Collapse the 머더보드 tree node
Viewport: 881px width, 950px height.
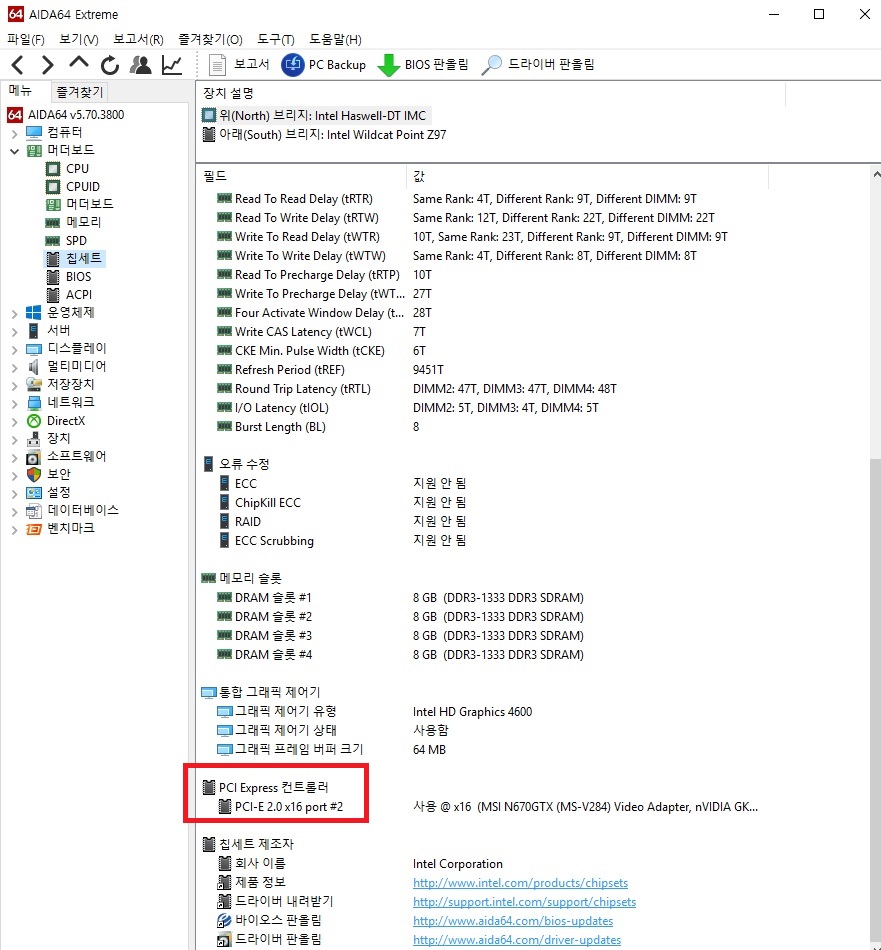14,151
